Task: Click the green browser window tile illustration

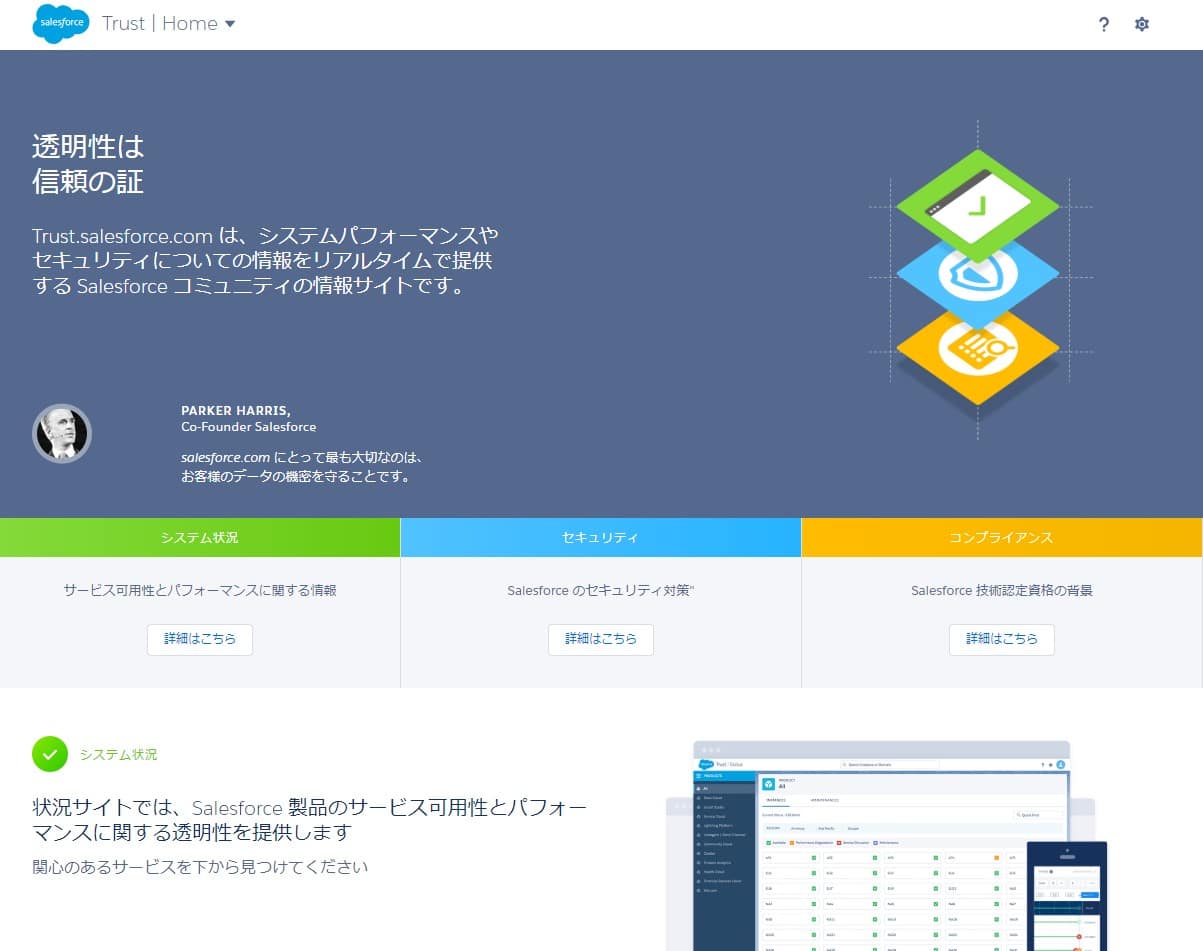Action: click(x=976, y=204)
